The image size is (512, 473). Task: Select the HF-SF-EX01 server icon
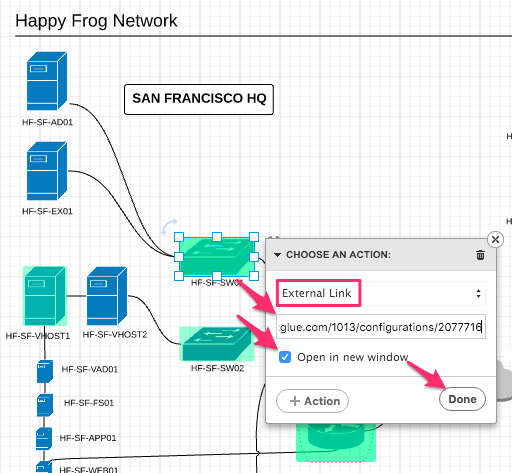47,171
